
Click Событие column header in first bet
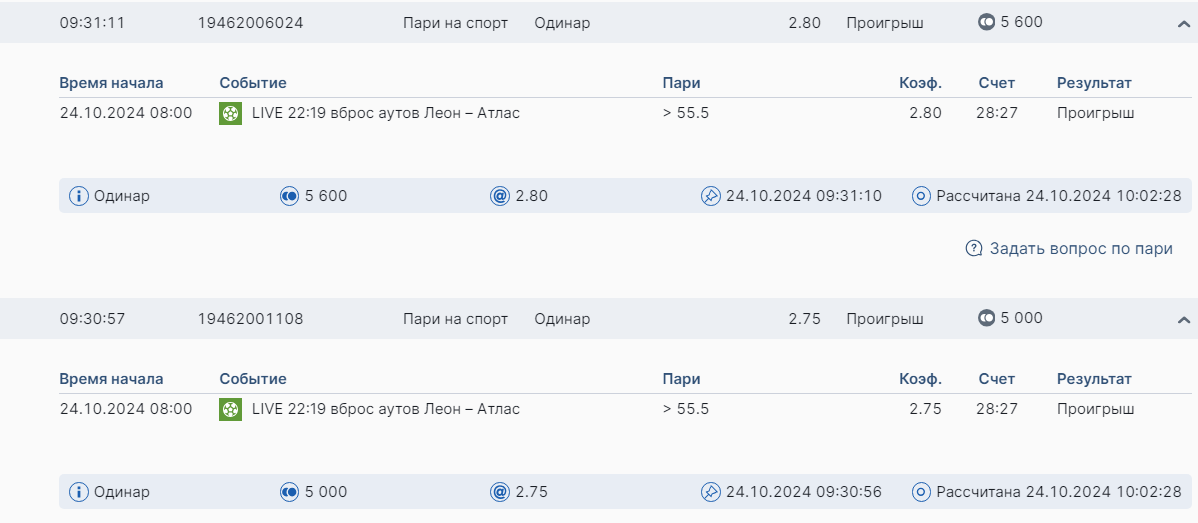[253, 83]
